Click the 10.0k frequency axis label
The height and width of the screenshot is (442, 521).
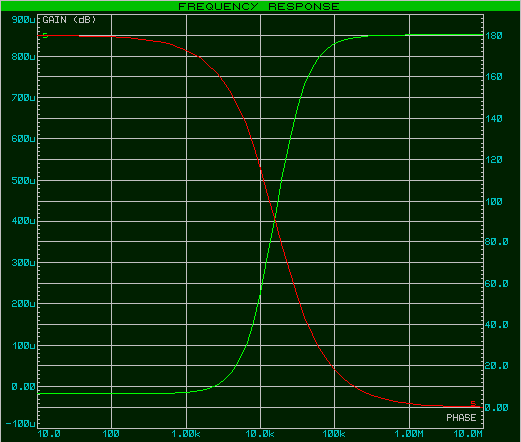coord(260,434)
